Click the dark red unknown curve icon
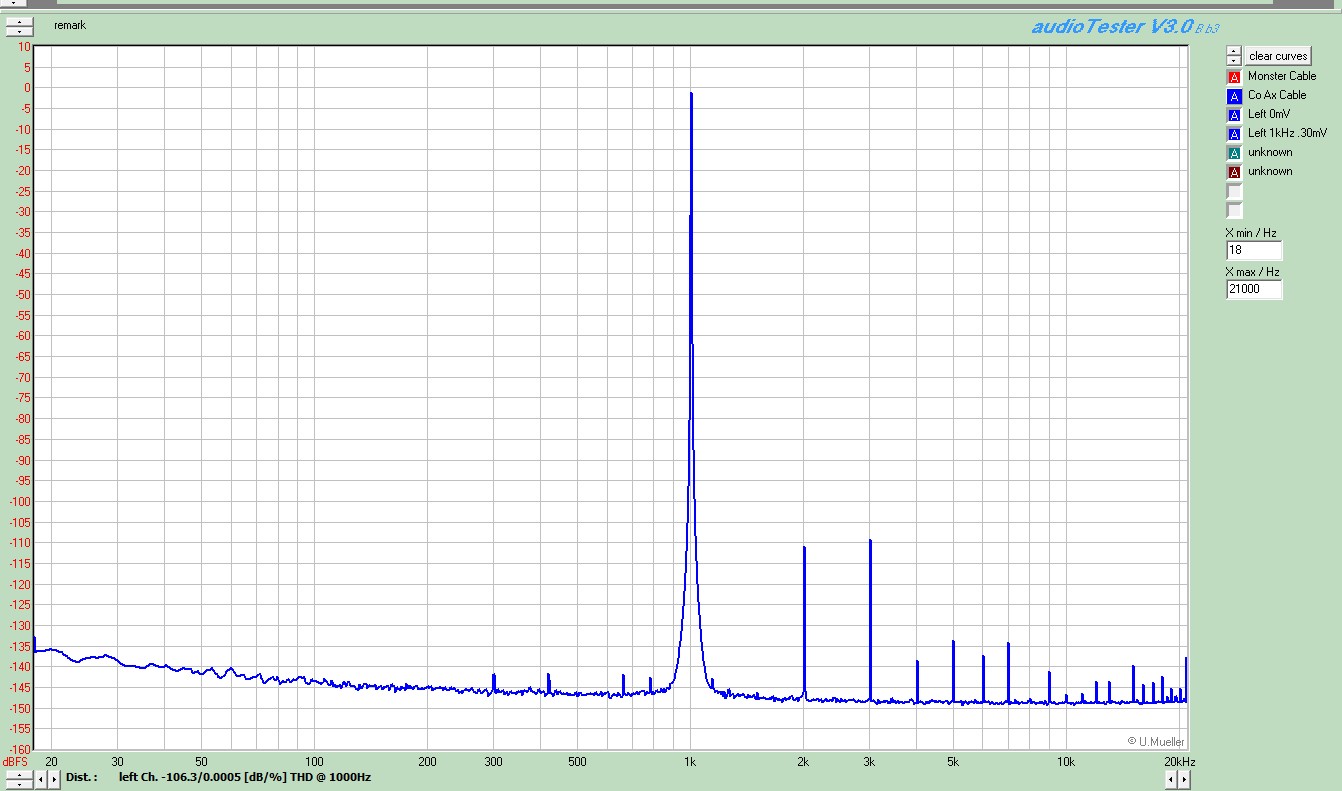The height and width of the screenshot is (791, 1342). [1234, 172]
